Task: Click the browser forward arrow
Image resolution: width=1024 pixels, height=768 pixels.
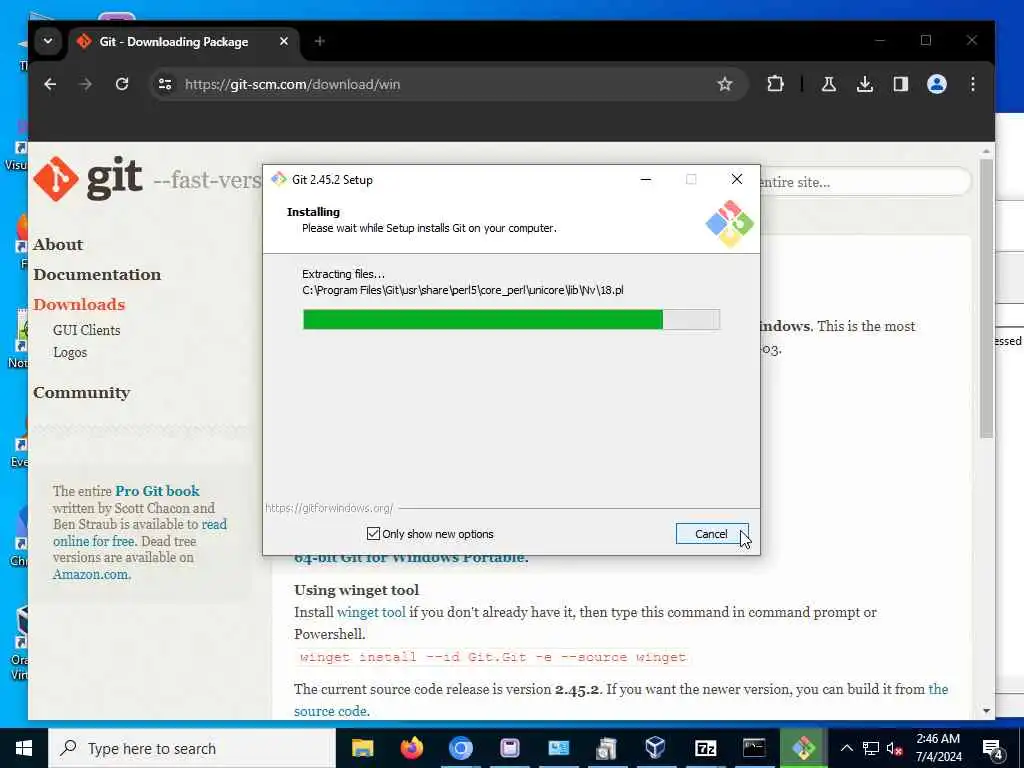Action: [x=86, y=84]
